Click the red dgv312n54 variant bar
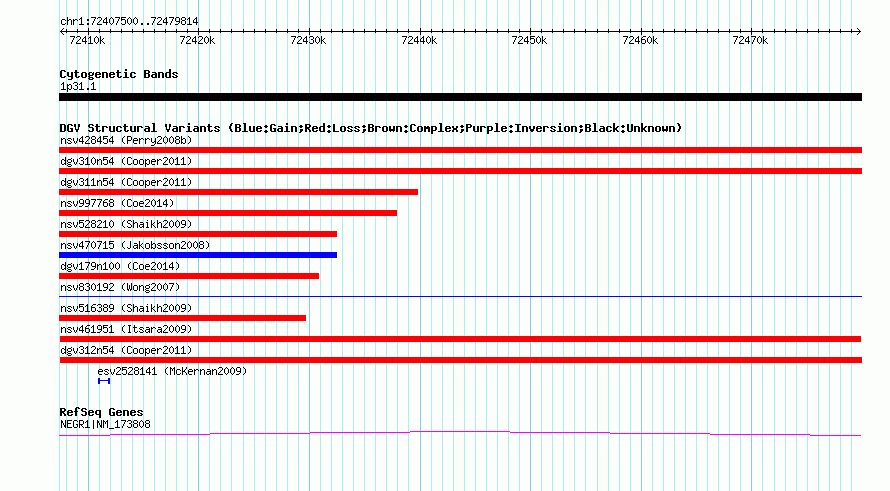Image resolution: width=890 pixels, height=491 pixels. (460, 360)
